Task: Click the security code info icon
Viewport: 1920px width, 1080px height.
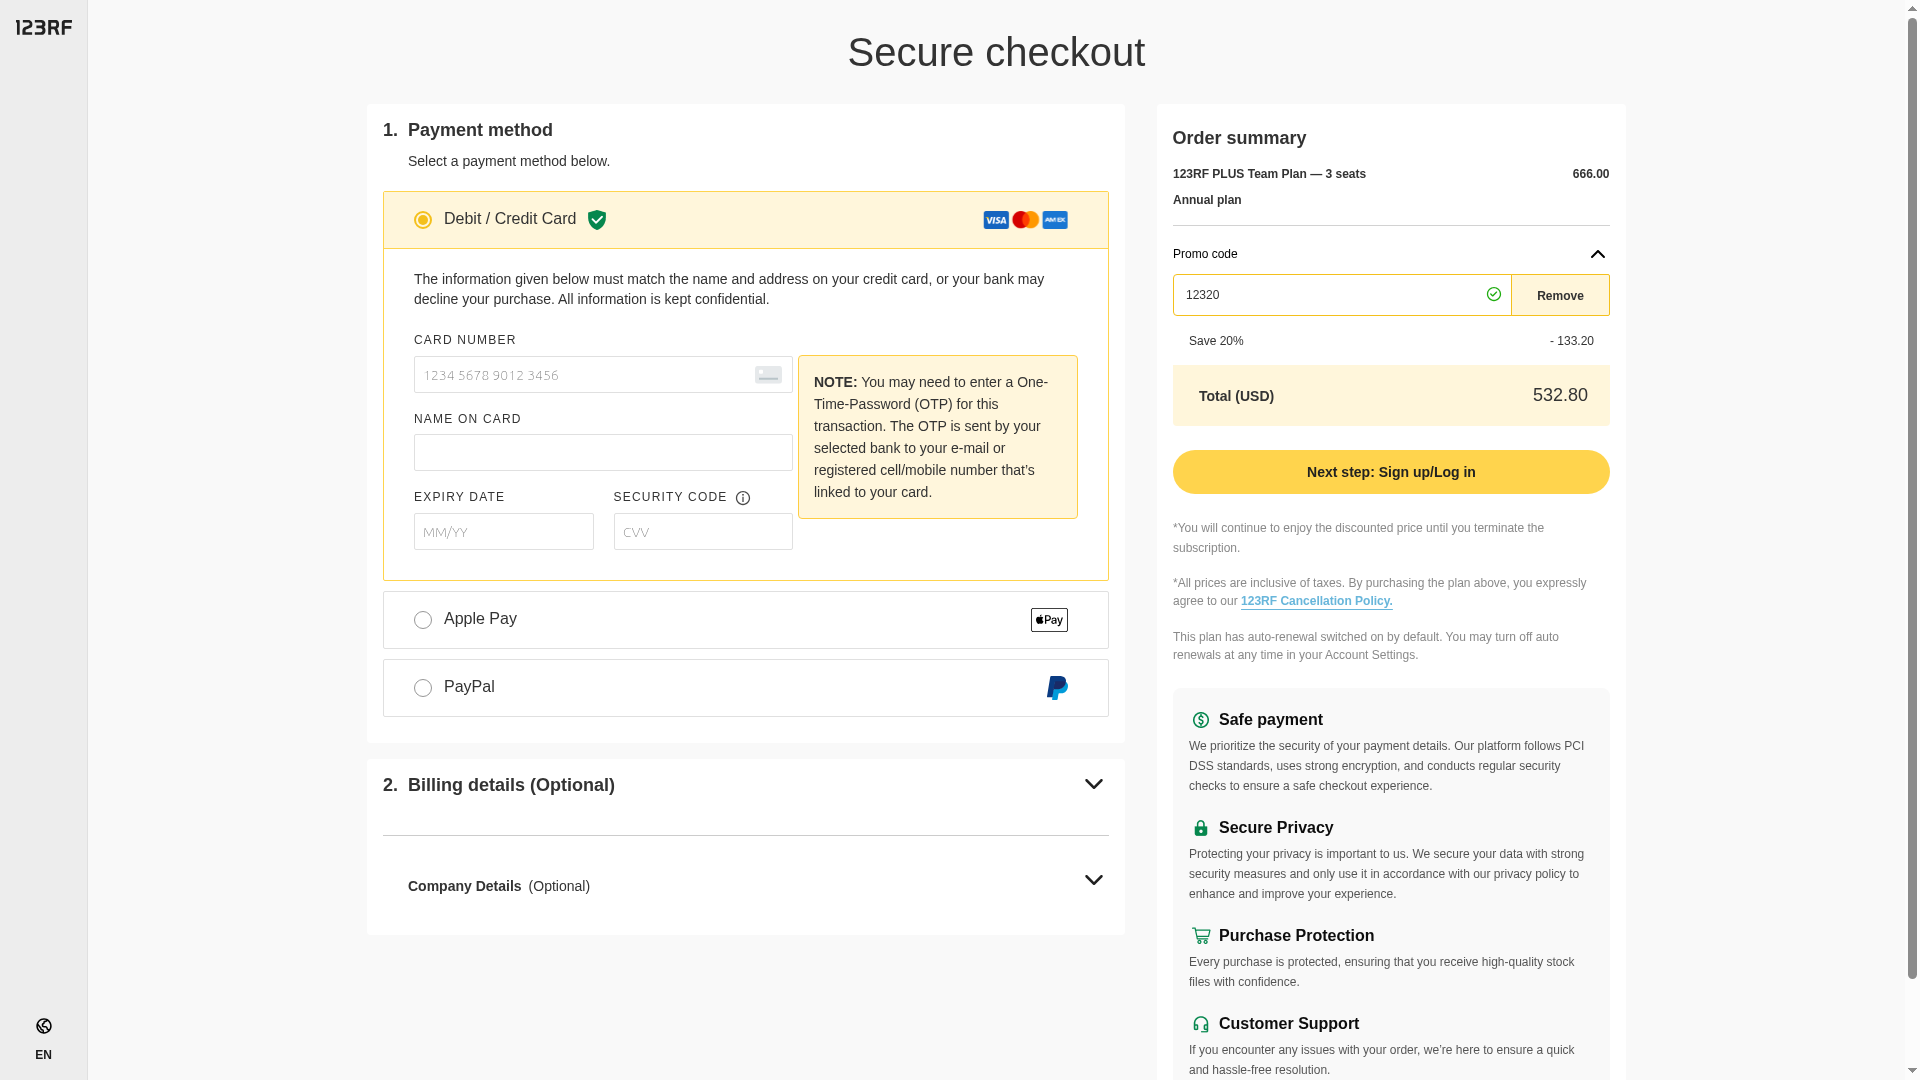Action: click(x=743, y=498)
